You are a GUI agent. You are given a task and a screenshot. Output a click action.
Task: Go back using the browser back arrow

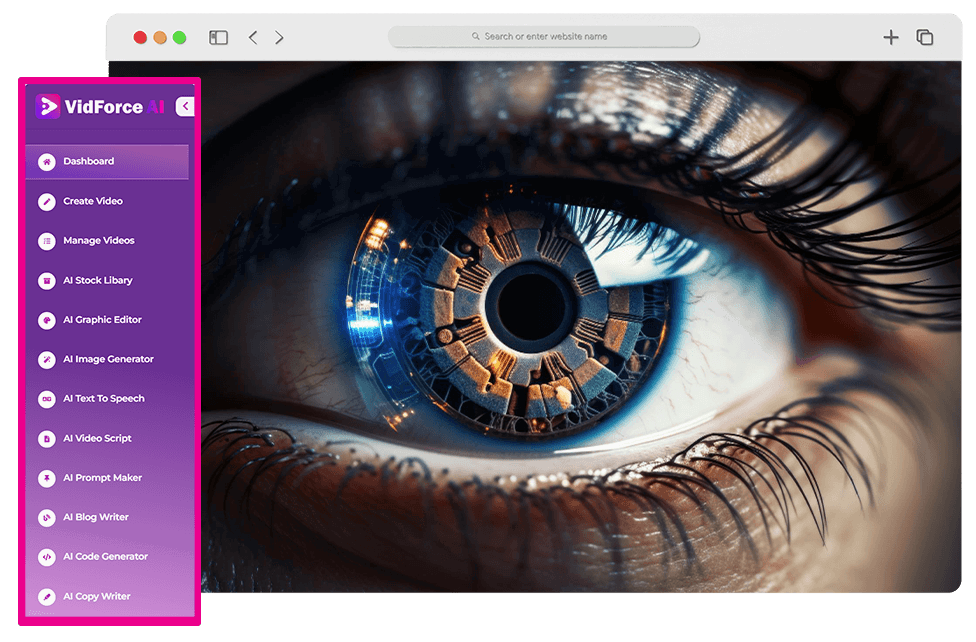coord(253,37)
